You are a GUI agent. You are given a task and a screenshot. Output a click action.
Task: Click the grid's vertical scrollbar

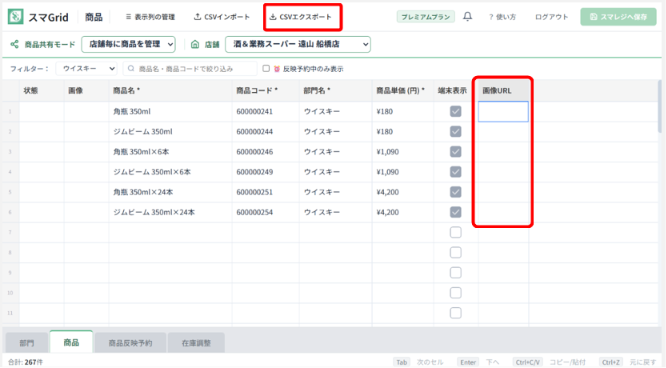[x=659, y=107]
